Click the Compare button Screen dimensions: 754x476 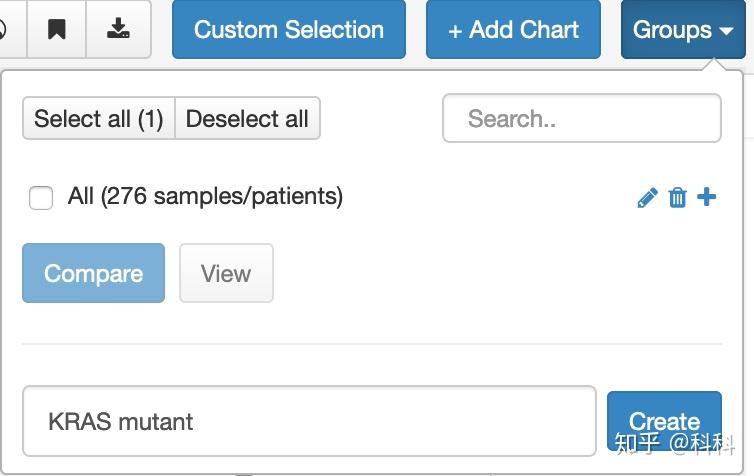pyautogui.click(x=93, y=273)
